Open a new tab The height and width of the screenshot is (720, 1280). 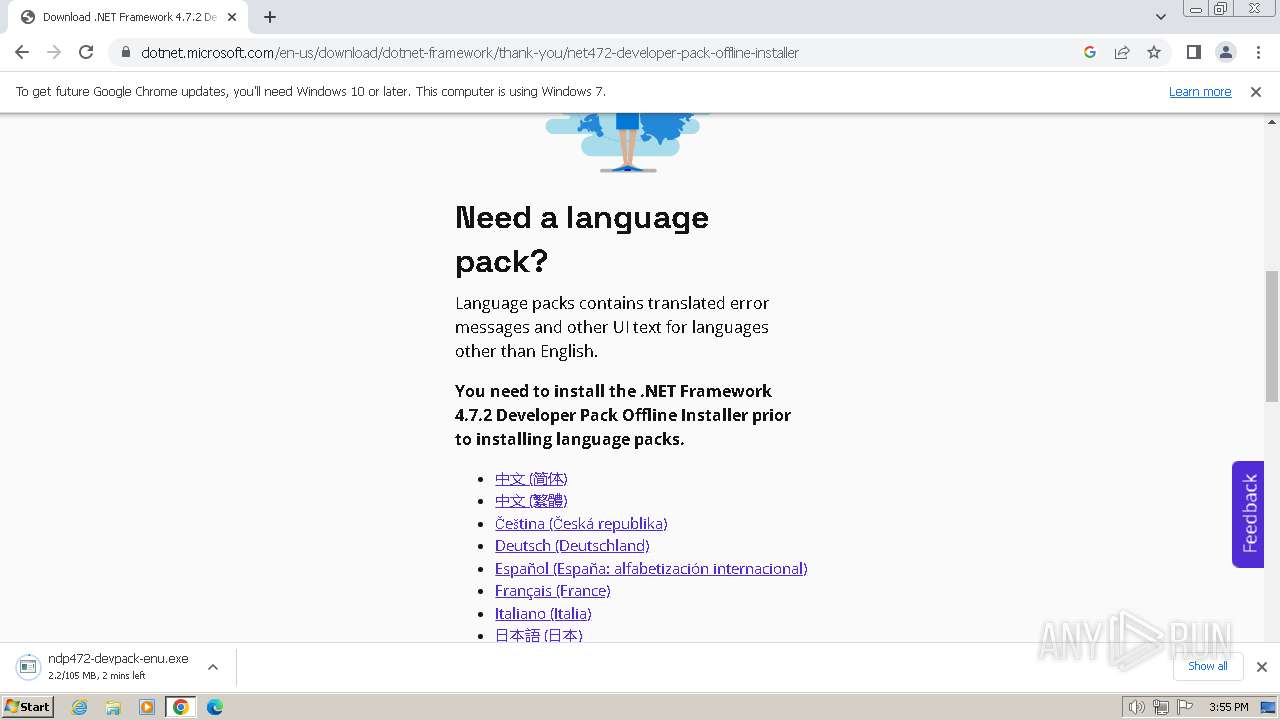pos(270,17)
